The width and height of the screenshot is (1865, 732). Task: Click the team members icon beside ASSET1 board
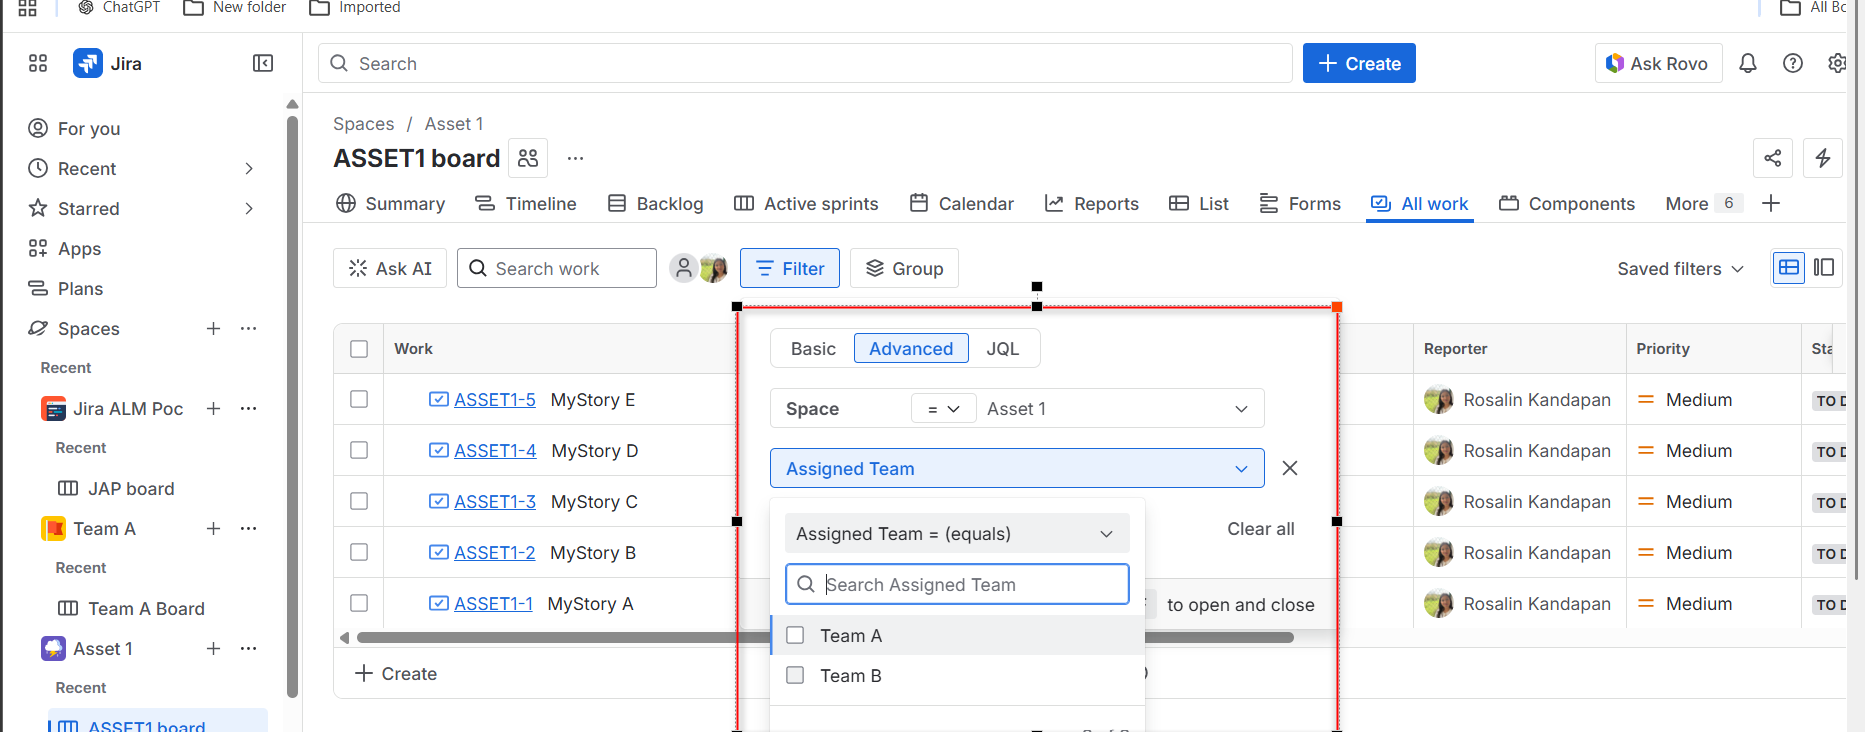pyautogui.click(x=528, y=158)
